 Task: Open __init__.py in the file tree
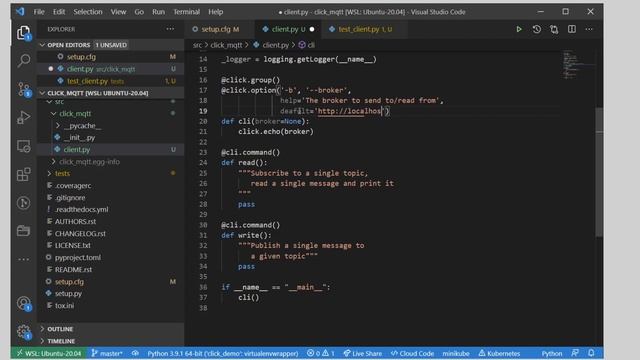pos(79,138)
